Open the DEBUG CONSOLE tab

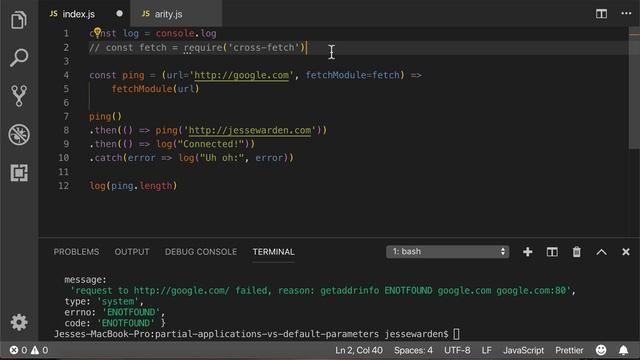point(201,252)
